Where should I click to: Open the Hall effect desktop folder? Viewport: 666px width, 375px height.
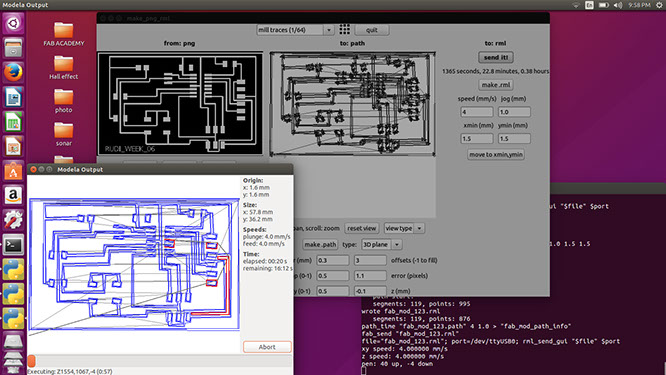pyautogui.click(x=63, y=68)
